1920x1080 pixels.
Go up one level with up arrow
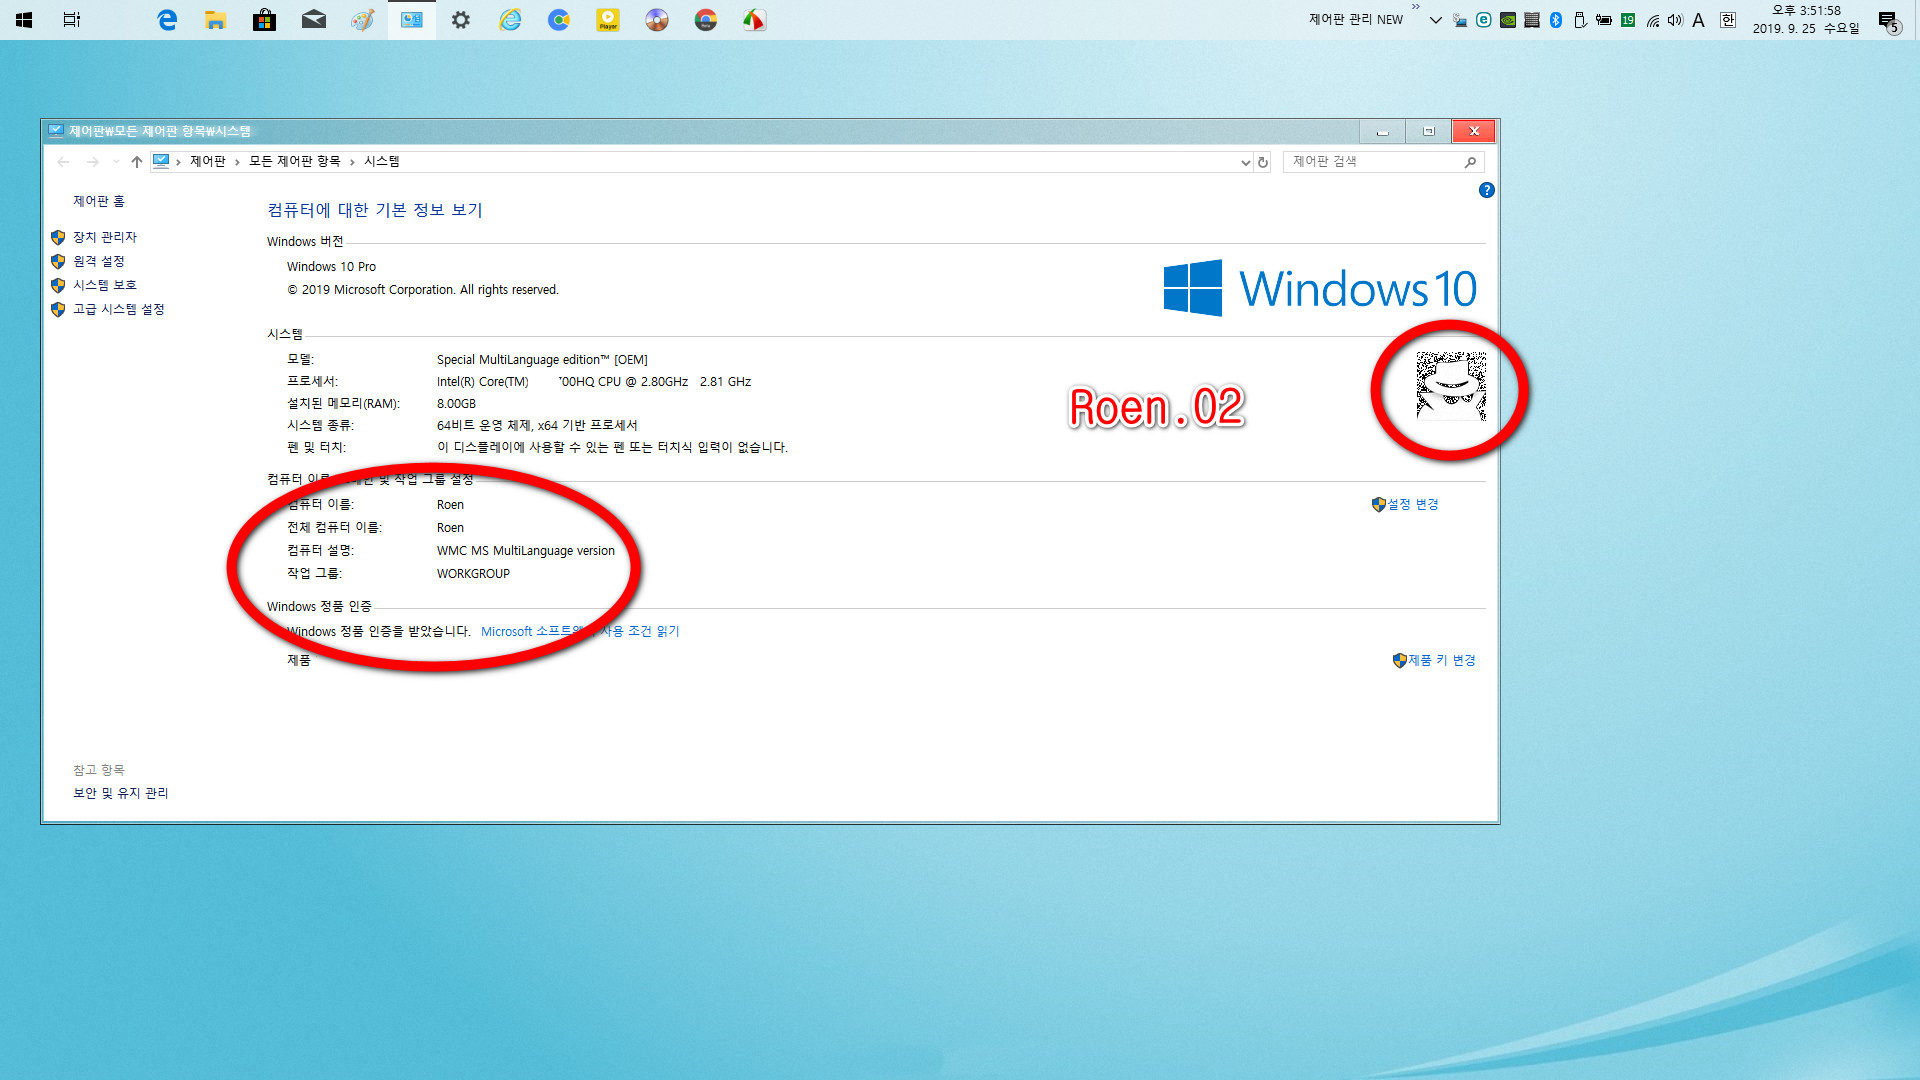[136, 161]
